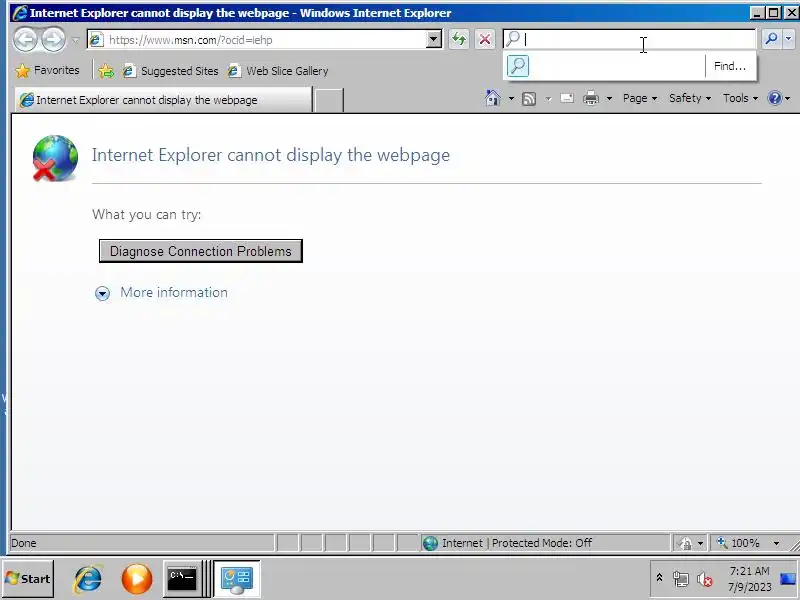The width and height of the screenshot is (800, 600).
Task: Click the RSS Feeds icon
Action: click(529, 98)
